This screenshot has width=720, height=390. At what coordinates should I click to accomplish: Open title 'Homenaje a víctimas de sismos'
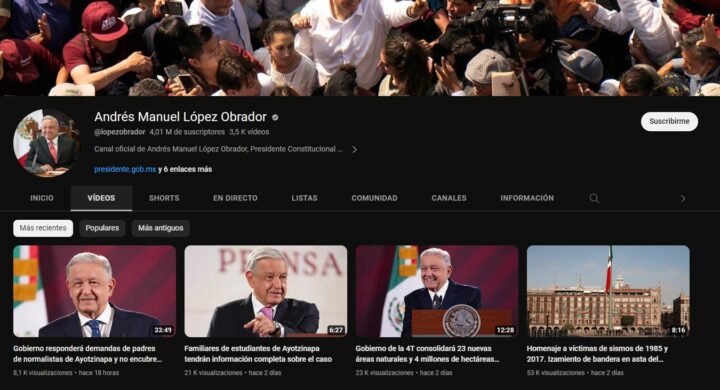click(x=597, y=354)
